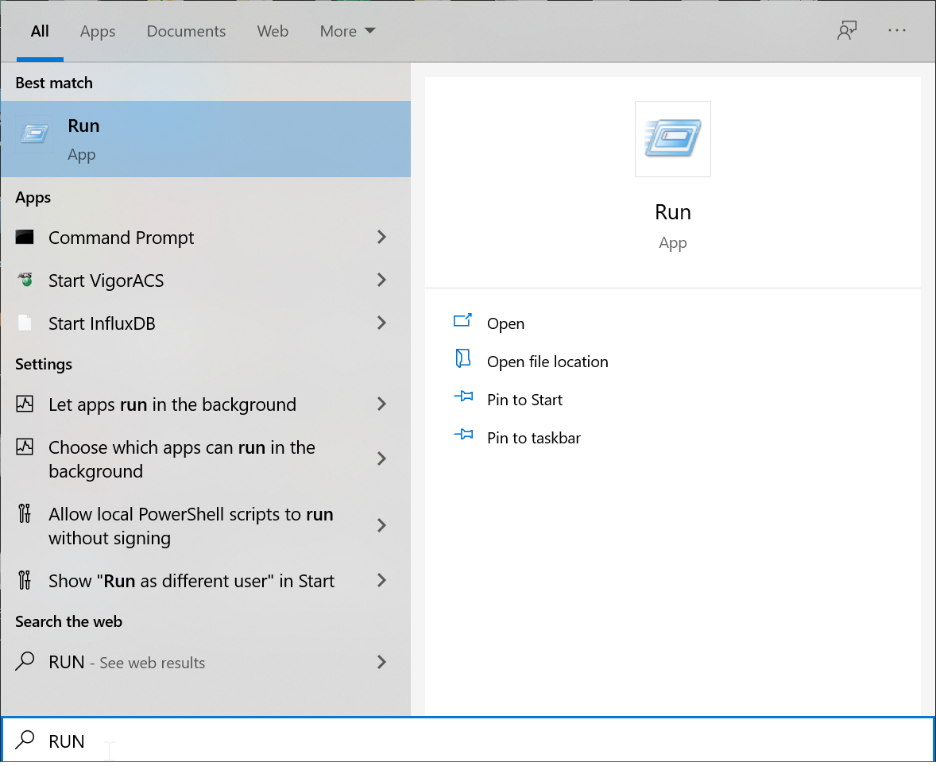Screen dimensions: 936x766
Task: Choose Pin to taskbar
Action: coord(534,438)
